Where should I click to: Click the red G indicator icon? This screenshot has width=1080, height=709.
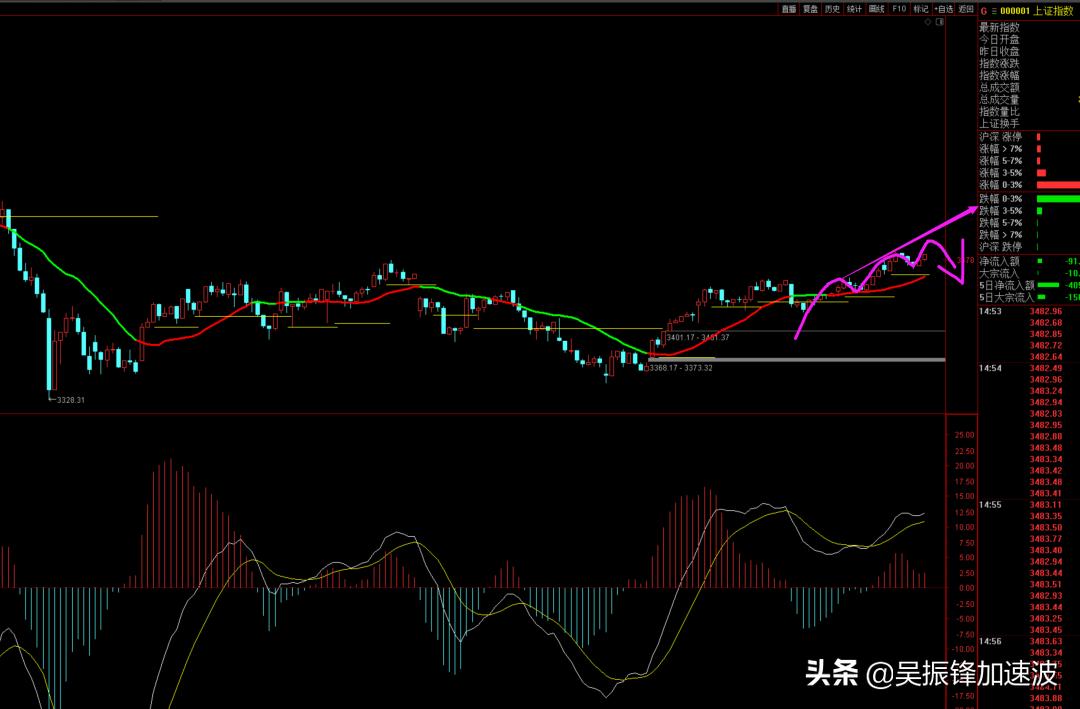pyautogui.click(x=983, y=9)
